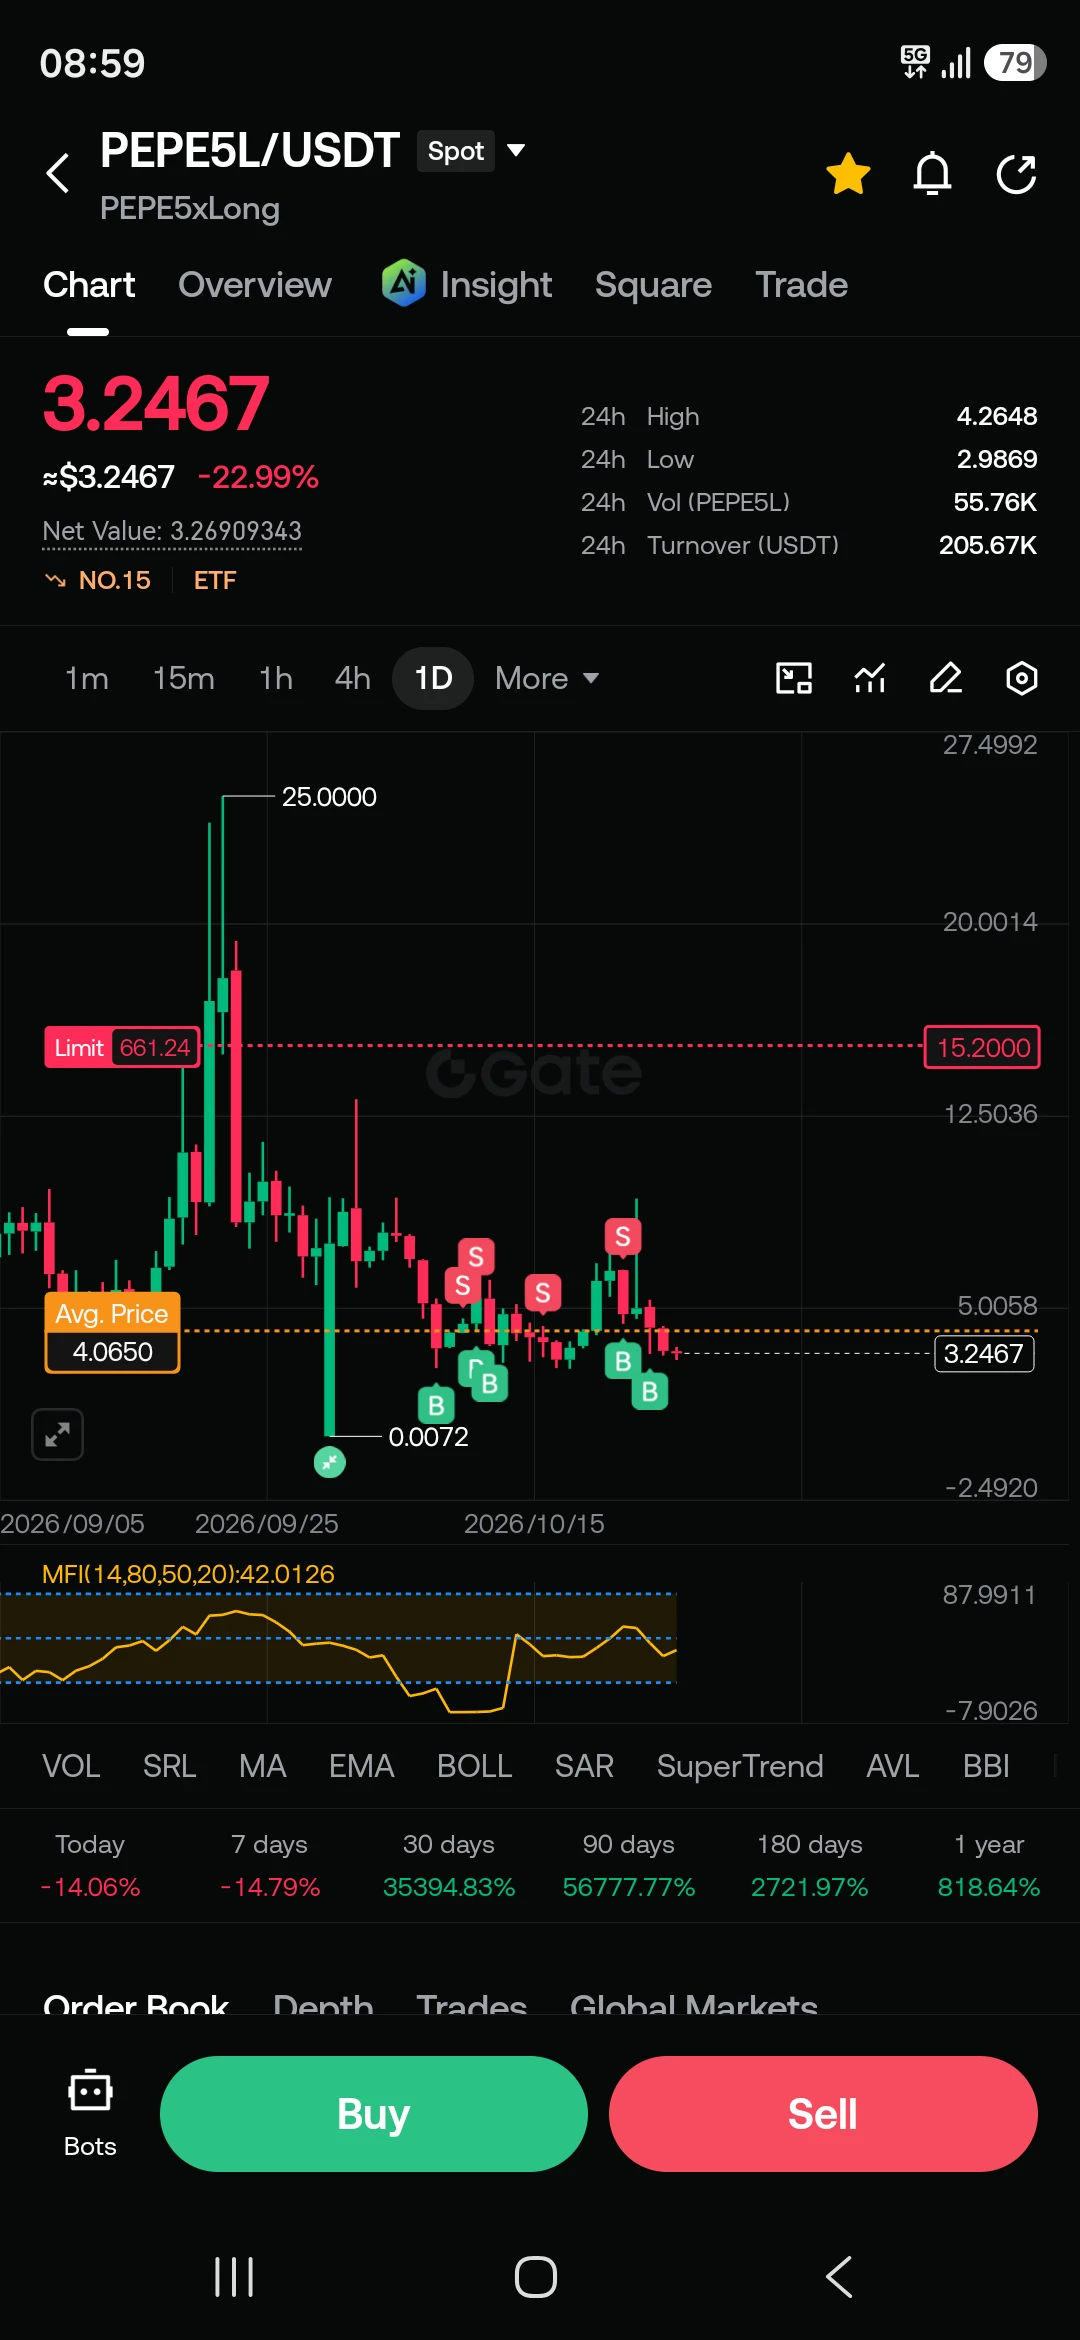Open chart settings hexagon icon
Image resolution: width=1080 pixels, height=2340 pixels.
pyautogui.click(x=1021, y=678)
